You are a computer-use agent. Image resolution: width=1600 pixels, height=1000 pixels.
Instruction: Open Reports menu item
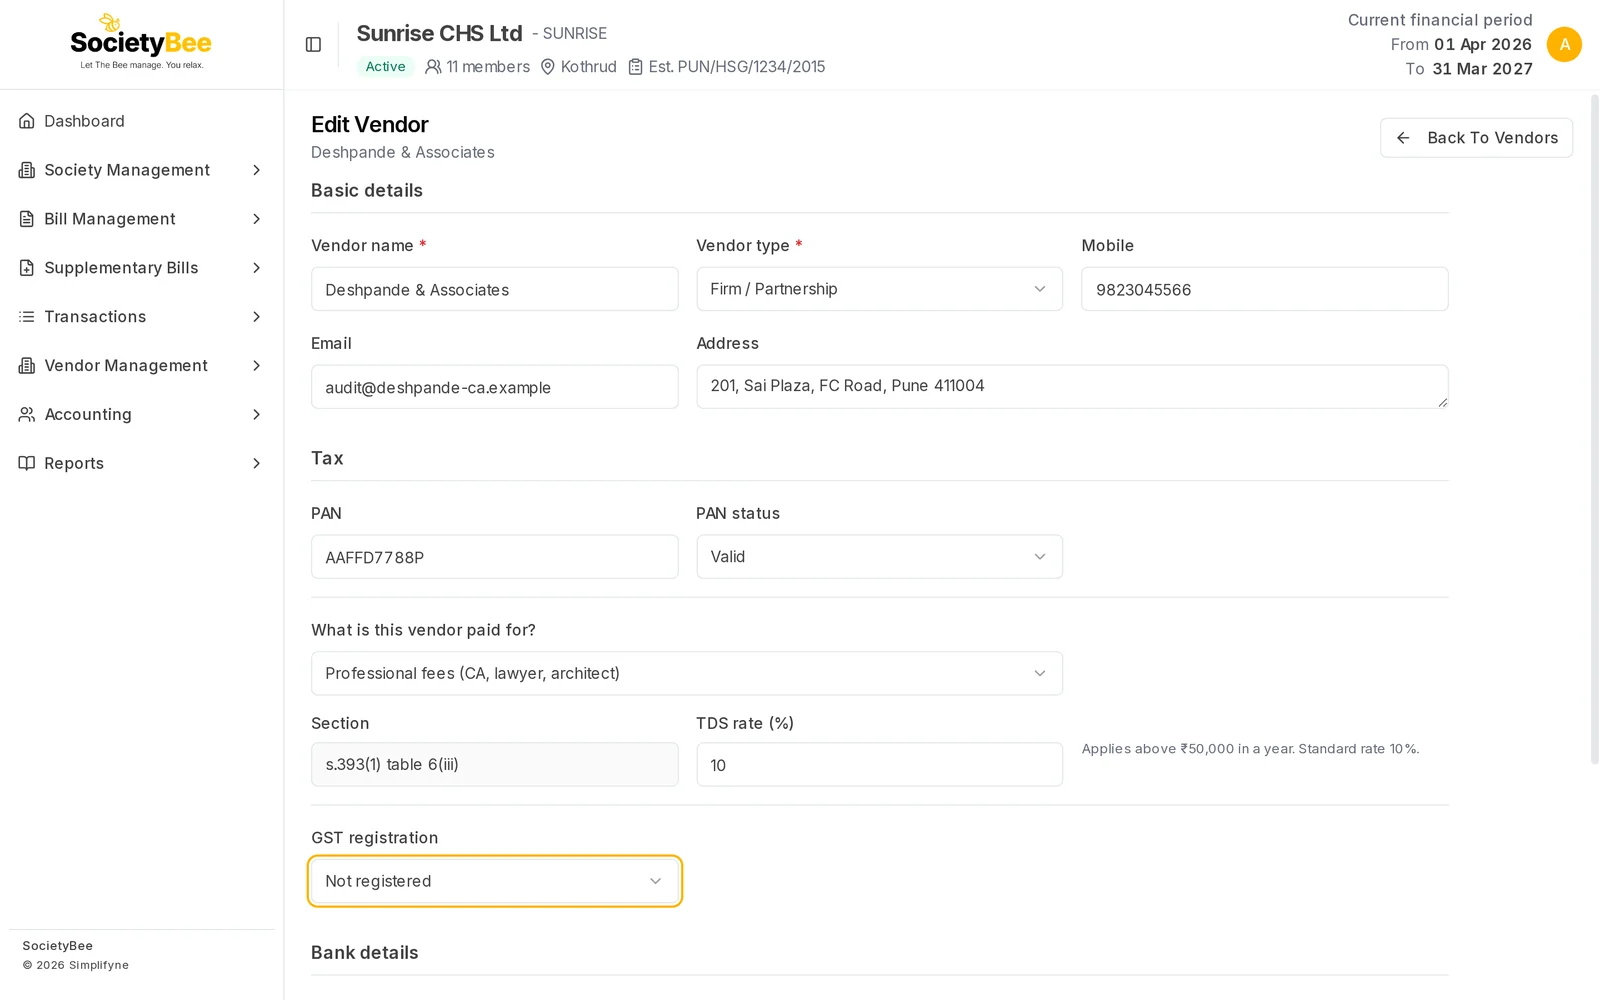(x=141, y=463)
